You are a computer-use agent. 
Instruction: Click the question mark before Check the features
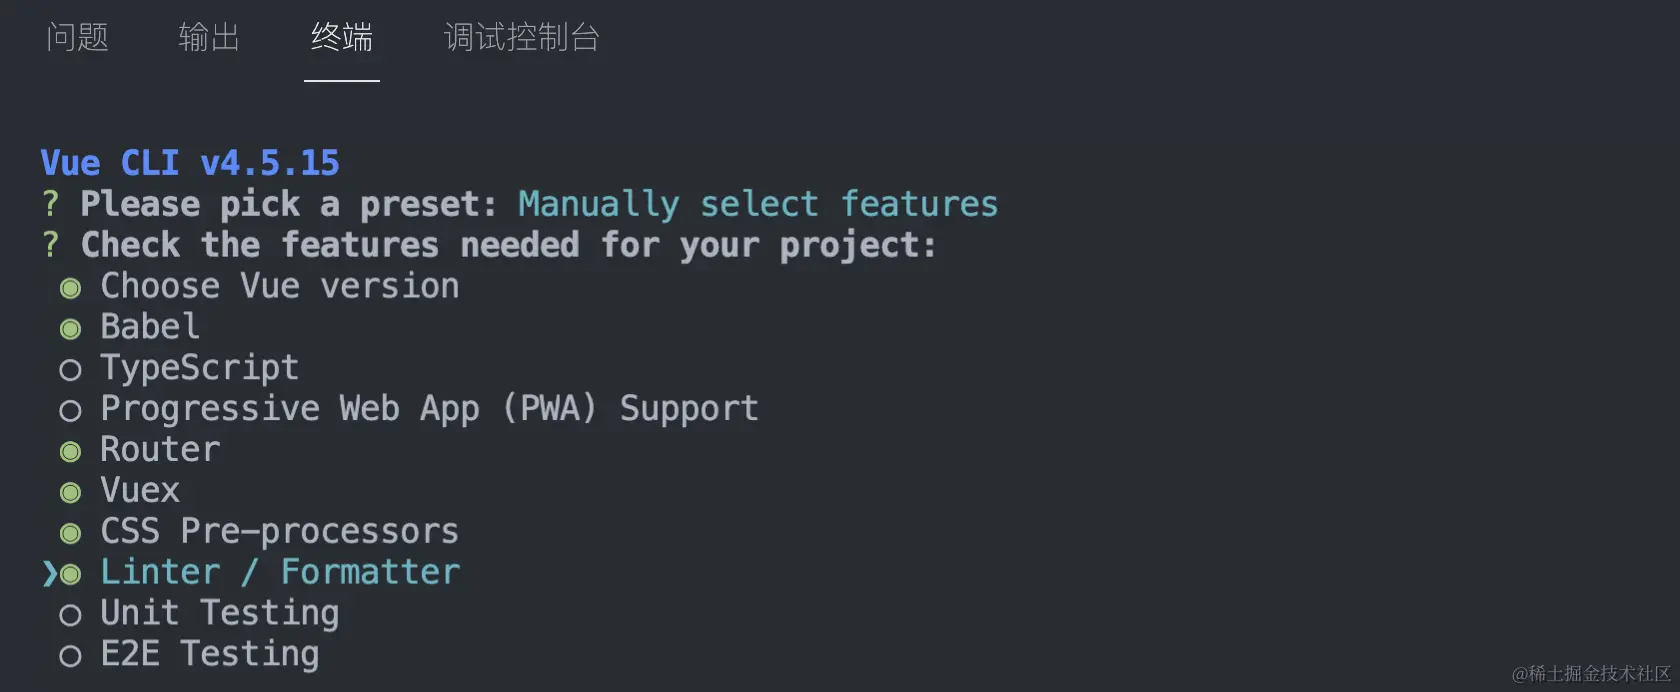point(50,245)
